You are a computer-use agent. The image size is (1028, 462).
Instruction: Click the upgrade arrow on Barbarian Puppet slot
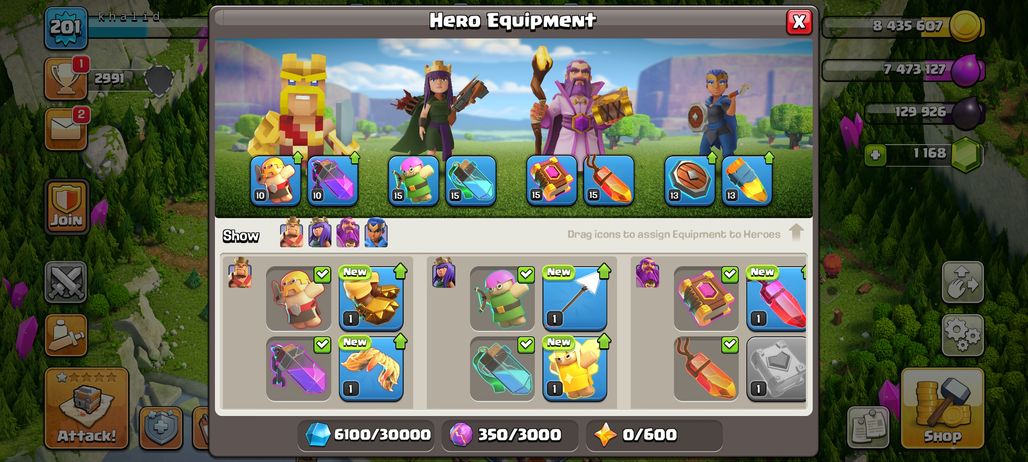click(298, 157)
